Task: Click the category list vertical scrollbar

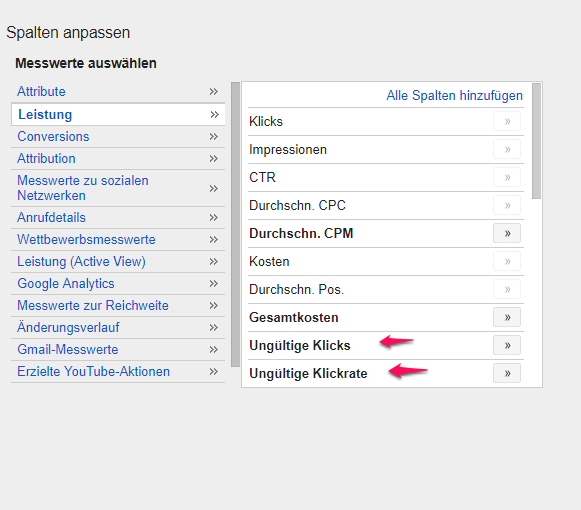Action: 235,225
